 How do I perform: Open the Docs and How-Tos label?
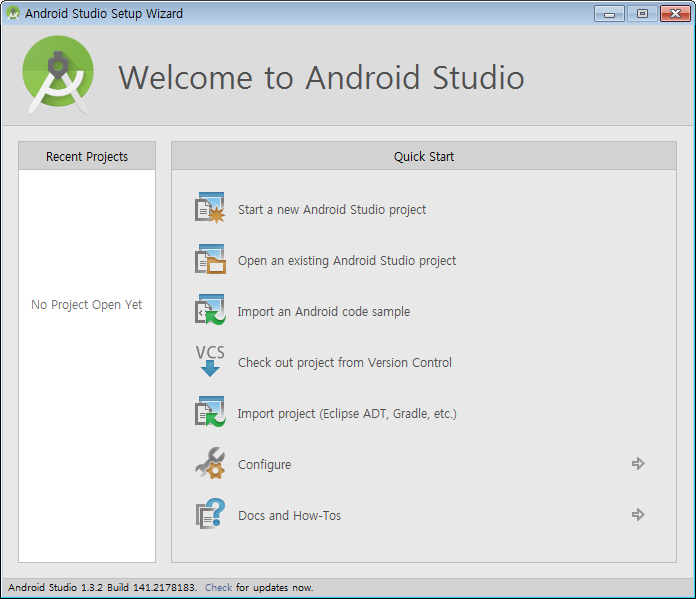289,516
